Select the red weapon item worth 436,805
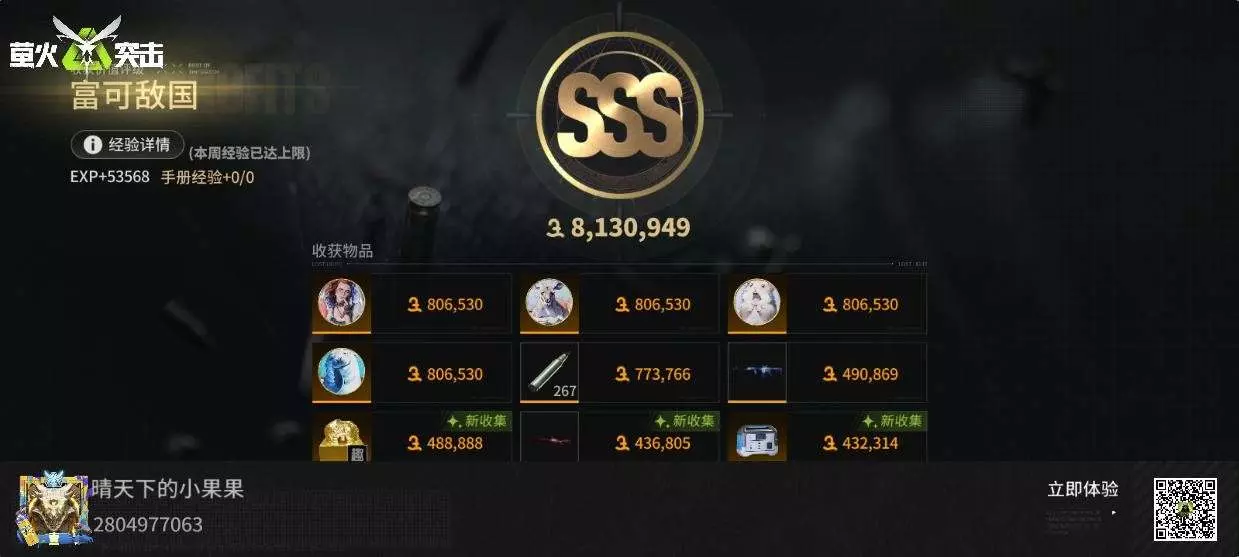Image resolution: width=1239 pixels, height=557 pixels. click(550, 439)
